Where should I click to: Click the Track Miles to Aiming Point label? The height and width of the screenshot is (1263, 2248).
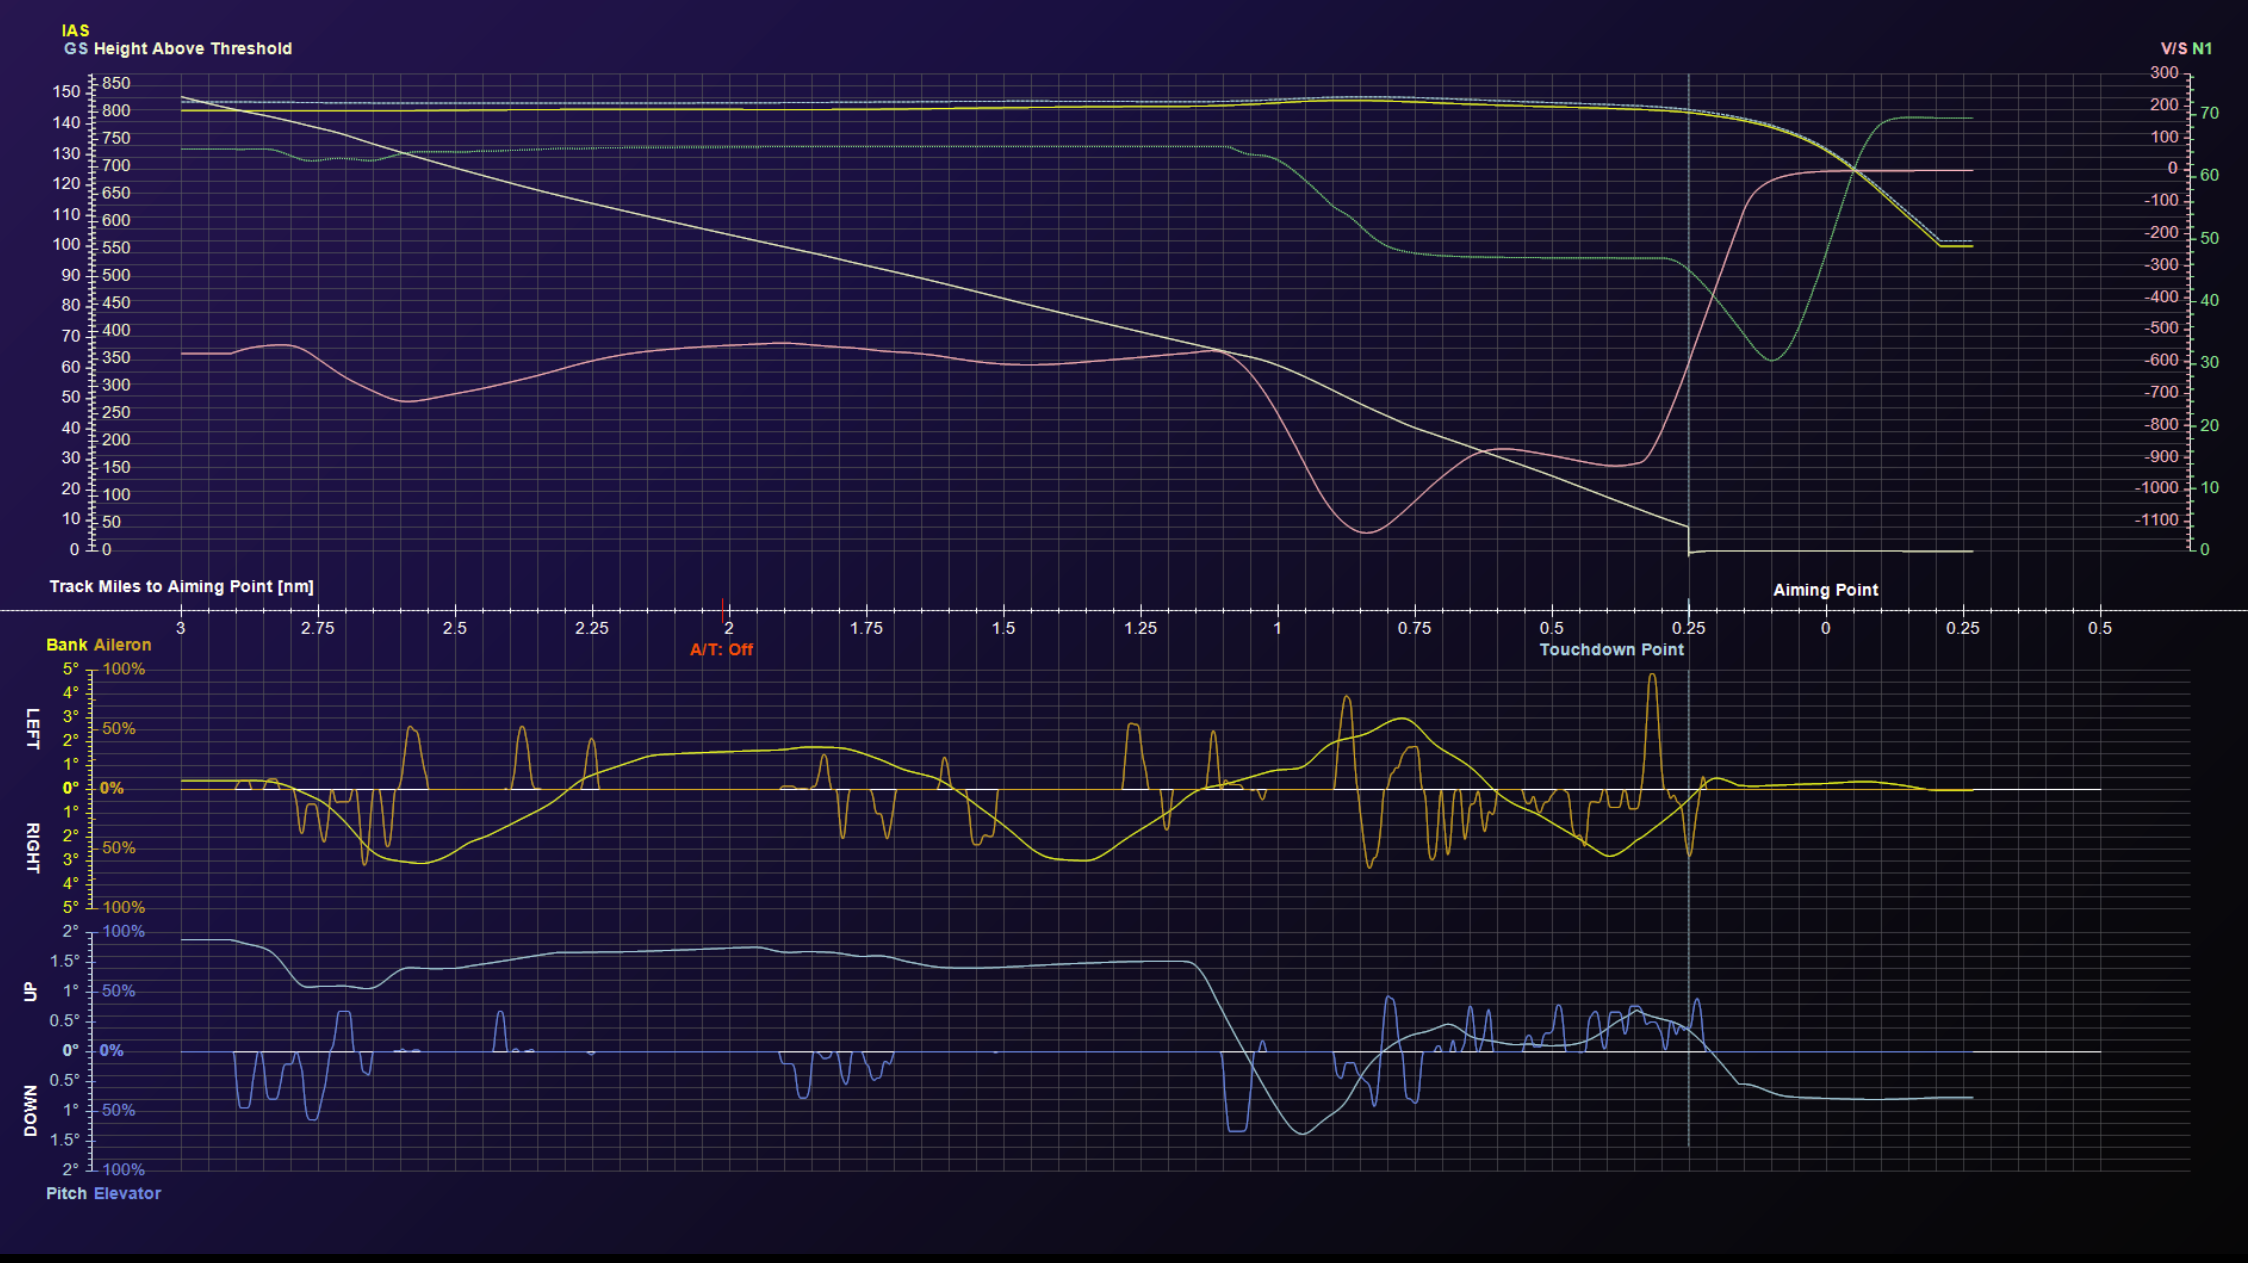tap(182, 587)
